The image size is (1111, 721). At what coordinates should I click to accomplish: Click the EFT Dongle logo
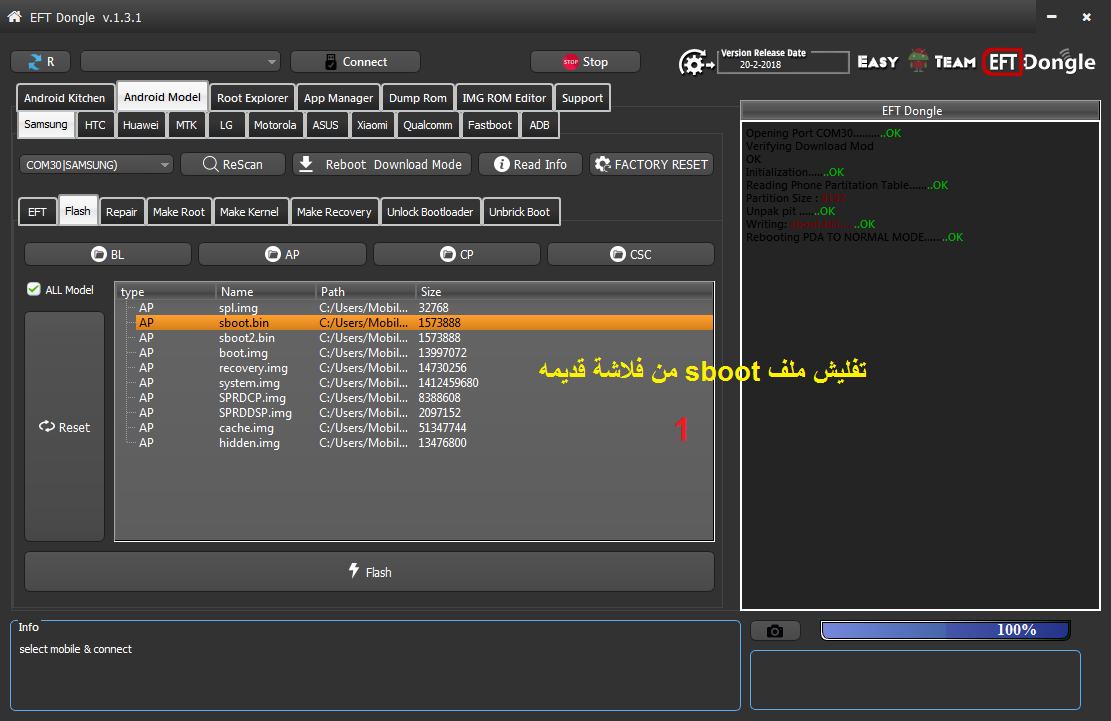pyautogui.click(x=1039, y=62)
